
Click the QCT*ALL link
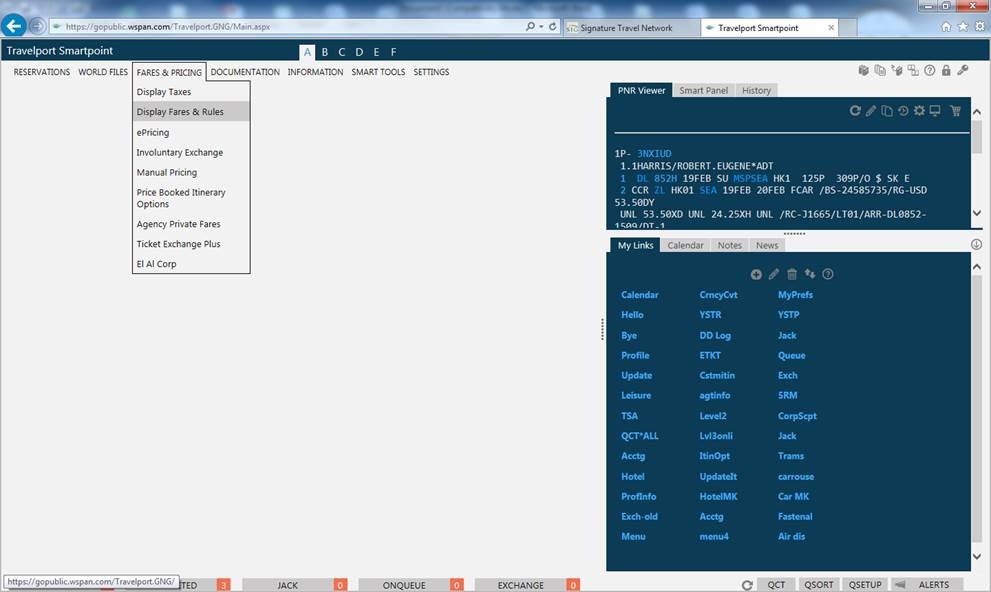pyautogui.click(x=640, y=436)
